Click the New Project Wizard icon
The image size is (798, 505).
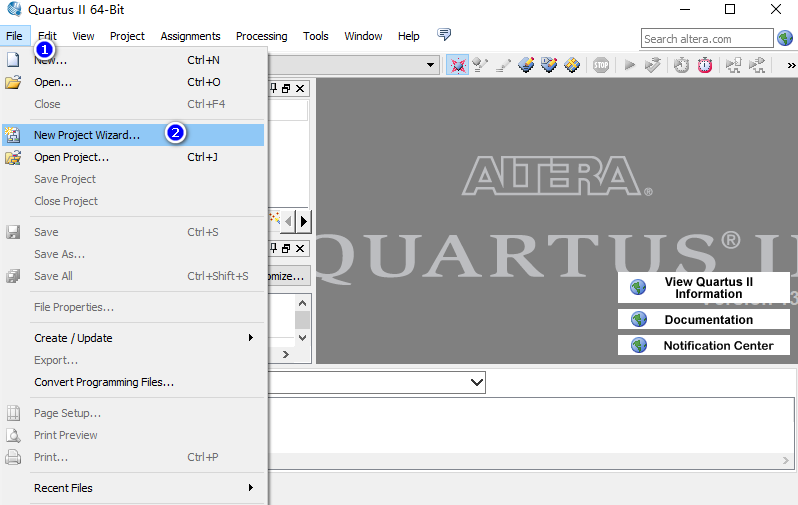tap(13, 135)
